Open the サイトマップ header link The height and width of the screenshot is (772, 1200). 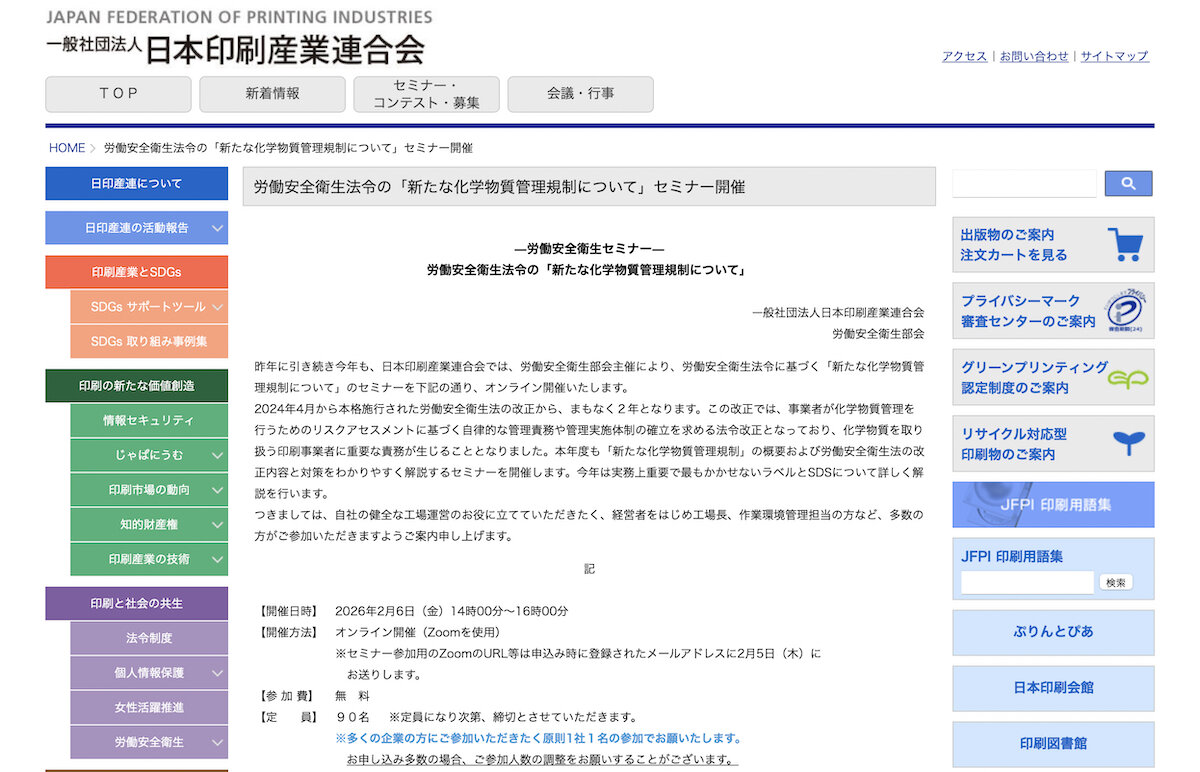(1114, 57)
